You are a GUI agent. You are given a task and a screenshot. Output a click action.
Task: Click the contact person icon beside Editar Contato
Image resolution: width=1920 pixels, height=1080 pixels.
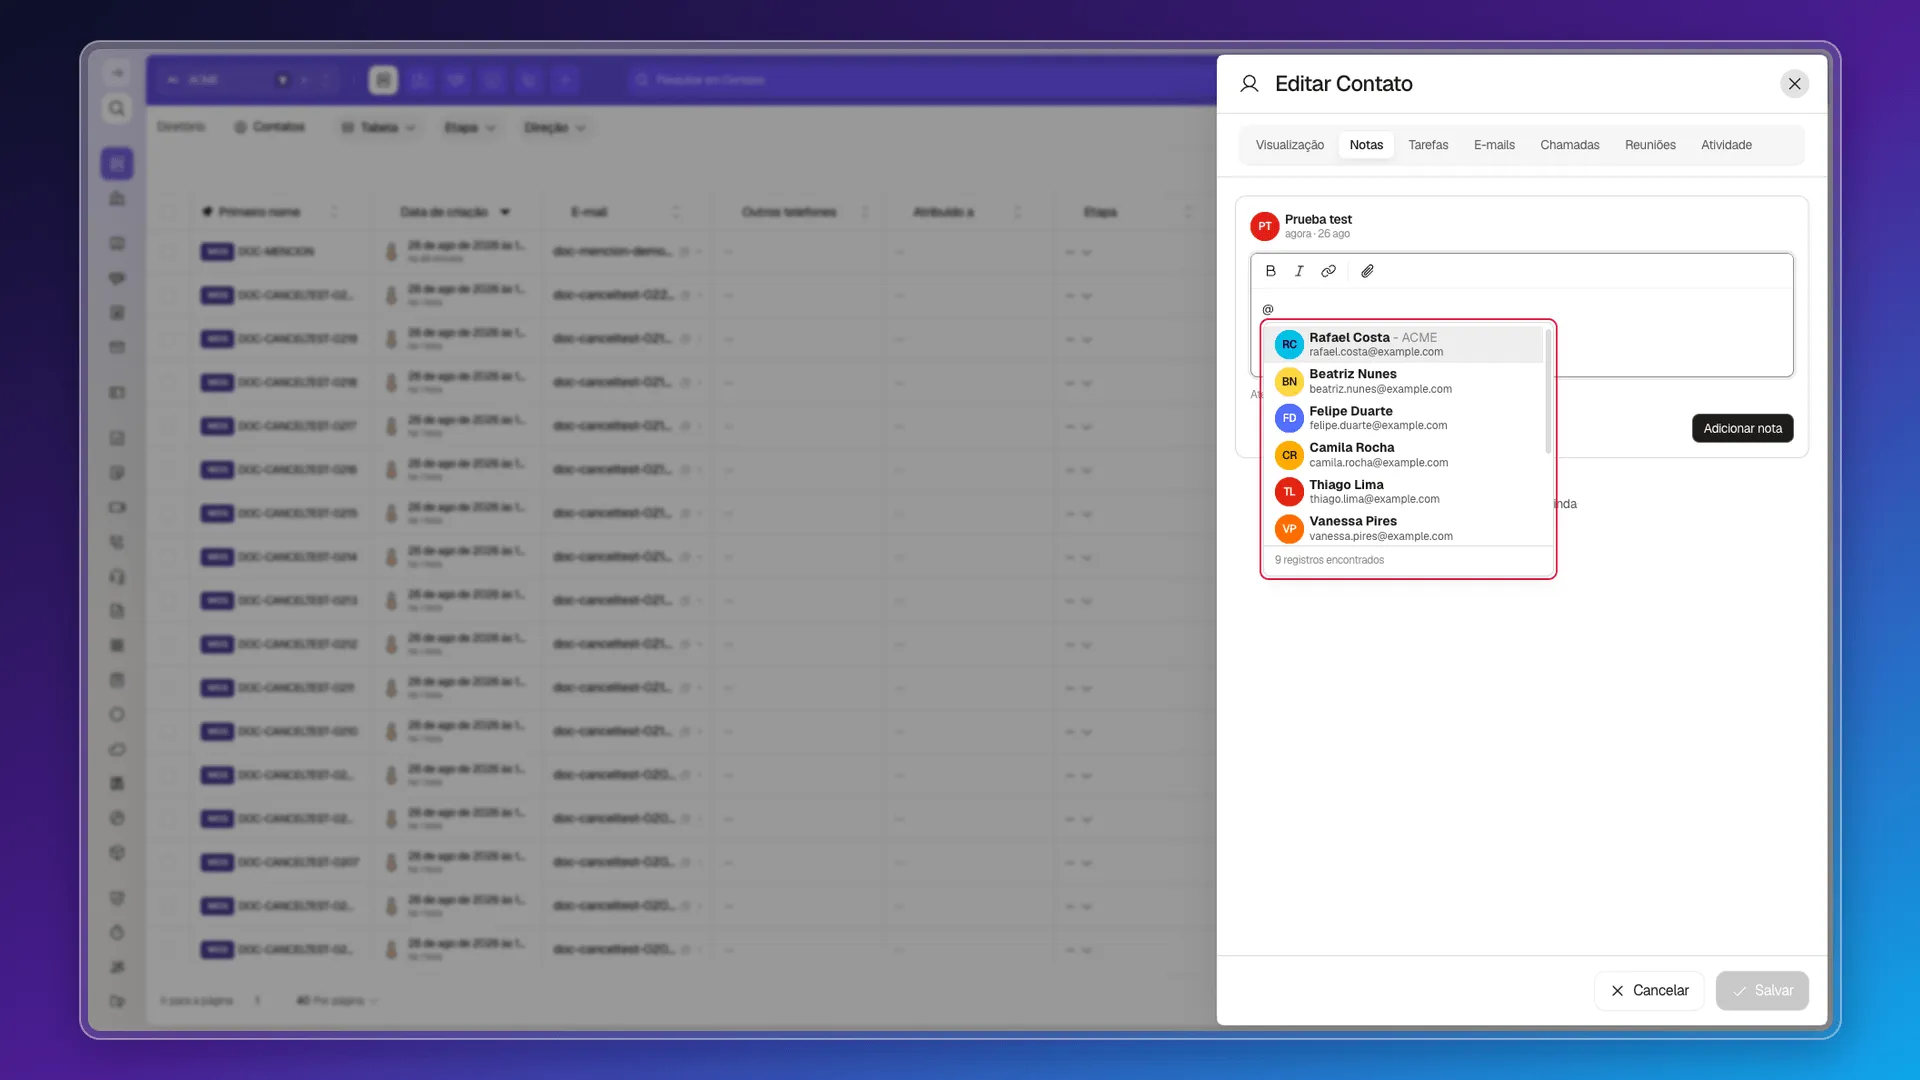pyautogui.click(x=1249, y=84)
